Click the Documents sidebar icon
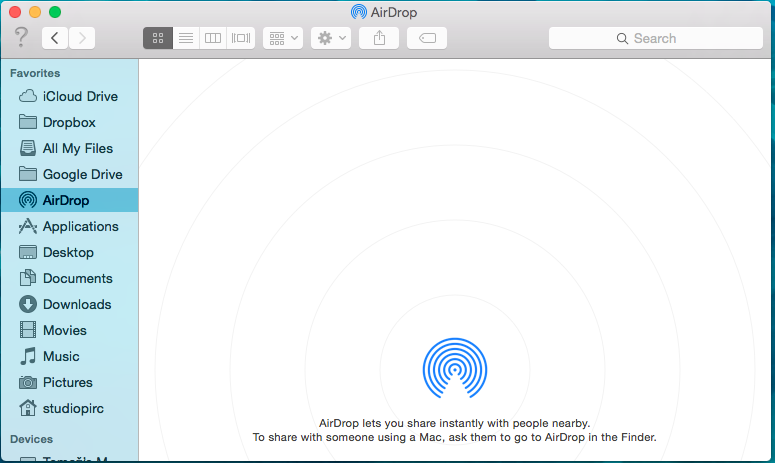Image resolution: width=775 pixels, height=463 pixels. [28, 278]
